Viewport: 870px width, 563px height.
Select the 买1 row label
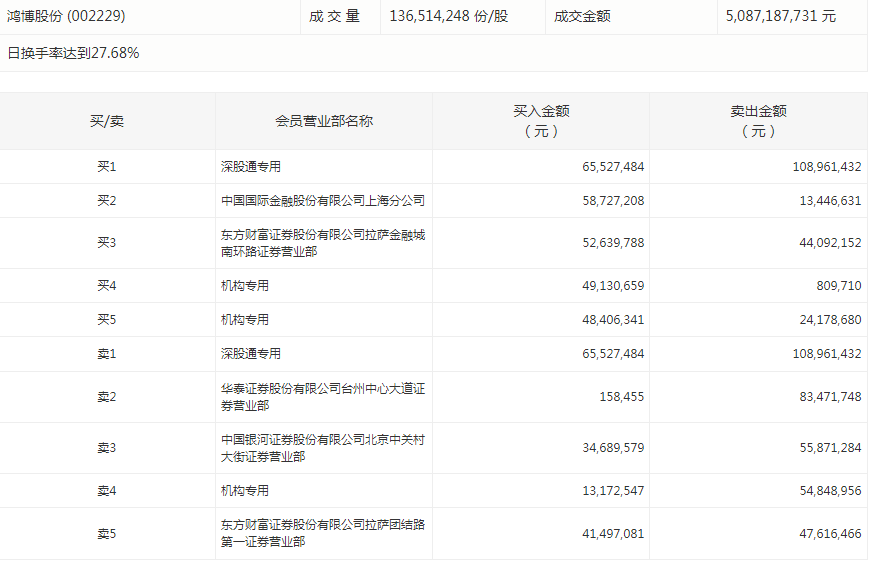[x=107, y=166]
